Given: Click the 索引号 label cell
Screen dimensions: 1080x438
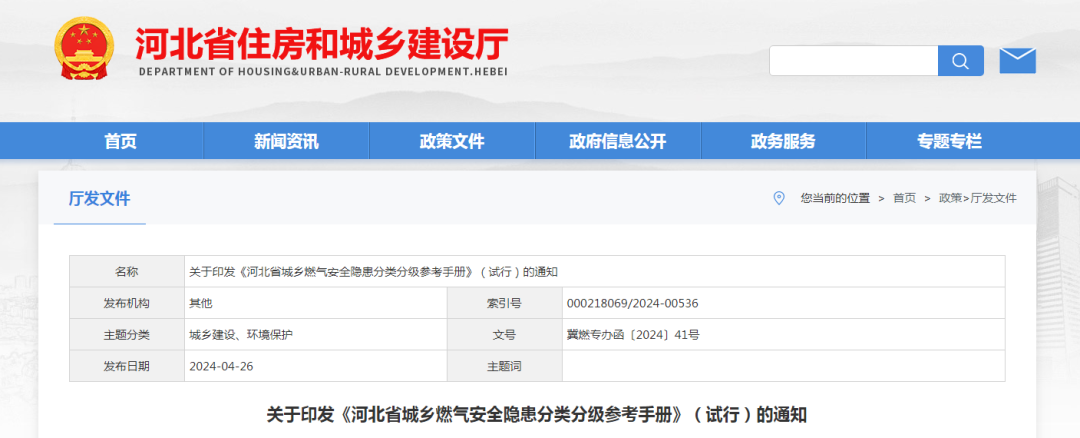Looking at the screenshot, I should pyautogui.click(x=504, y=303).
